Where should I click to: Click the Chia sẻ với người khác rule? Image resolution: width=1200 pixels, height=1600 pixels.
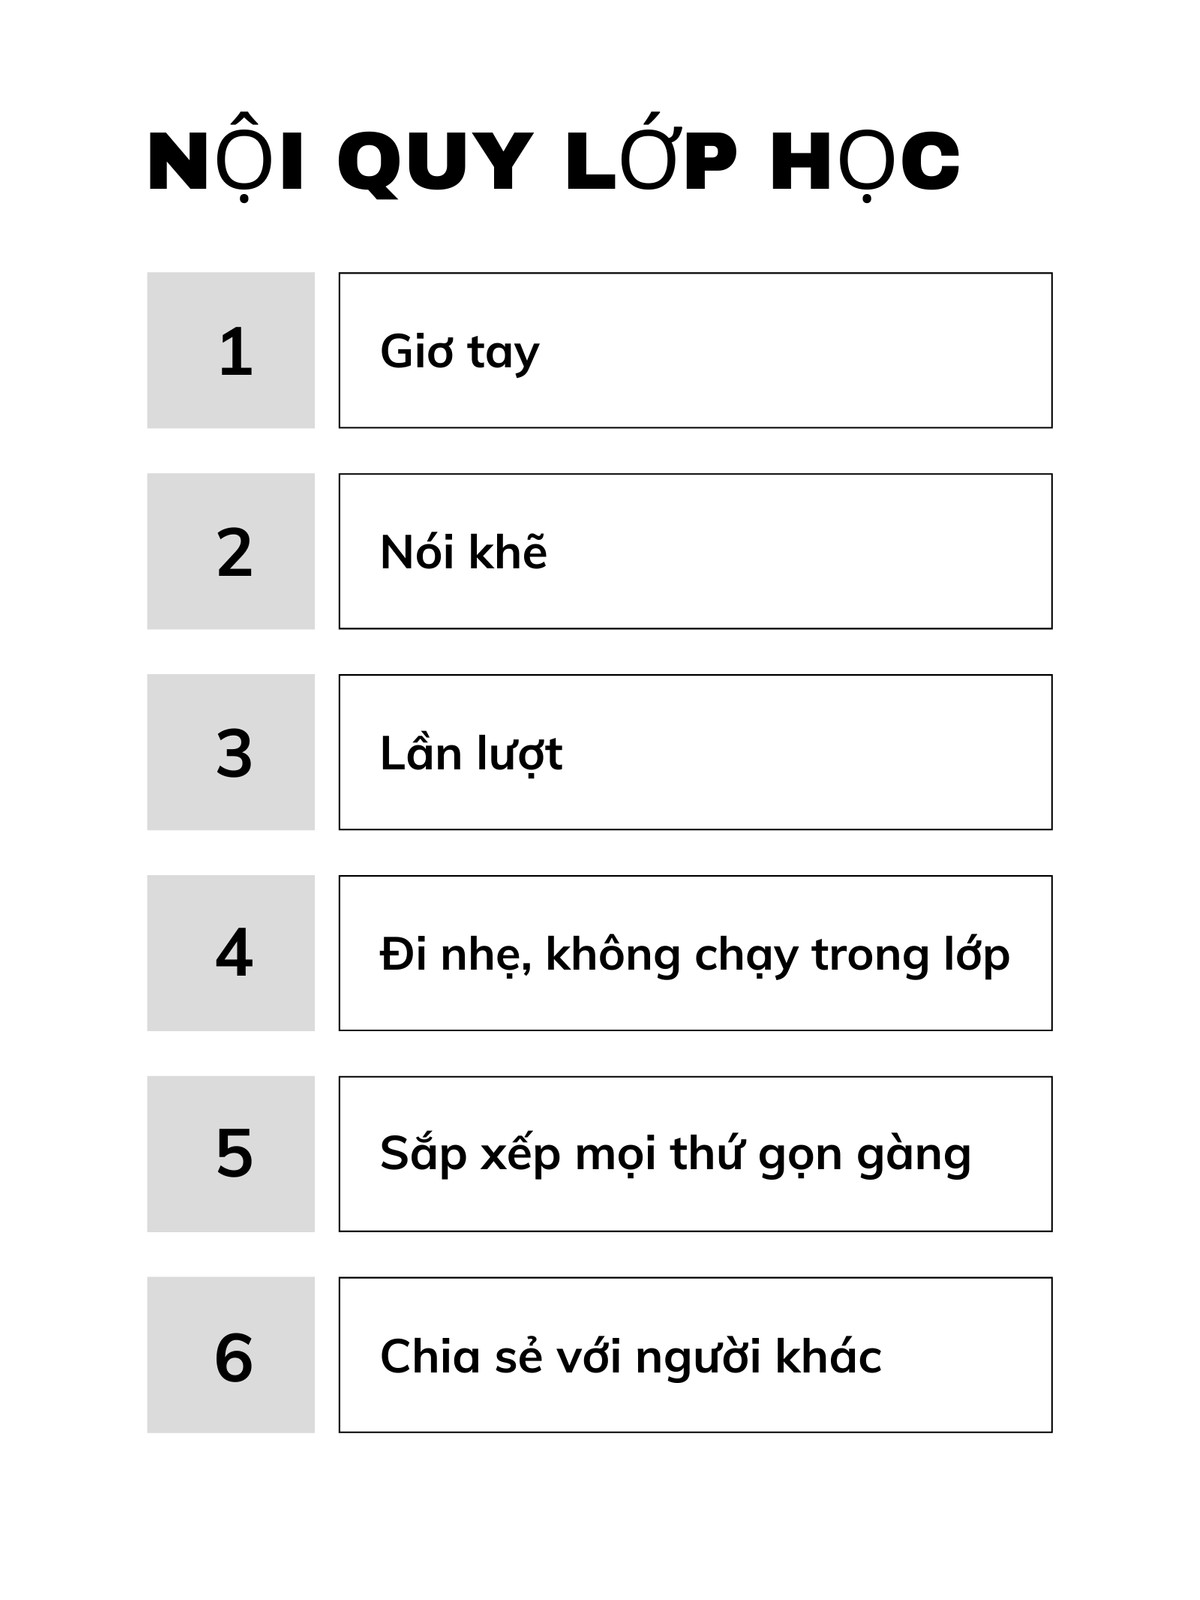695,1355
